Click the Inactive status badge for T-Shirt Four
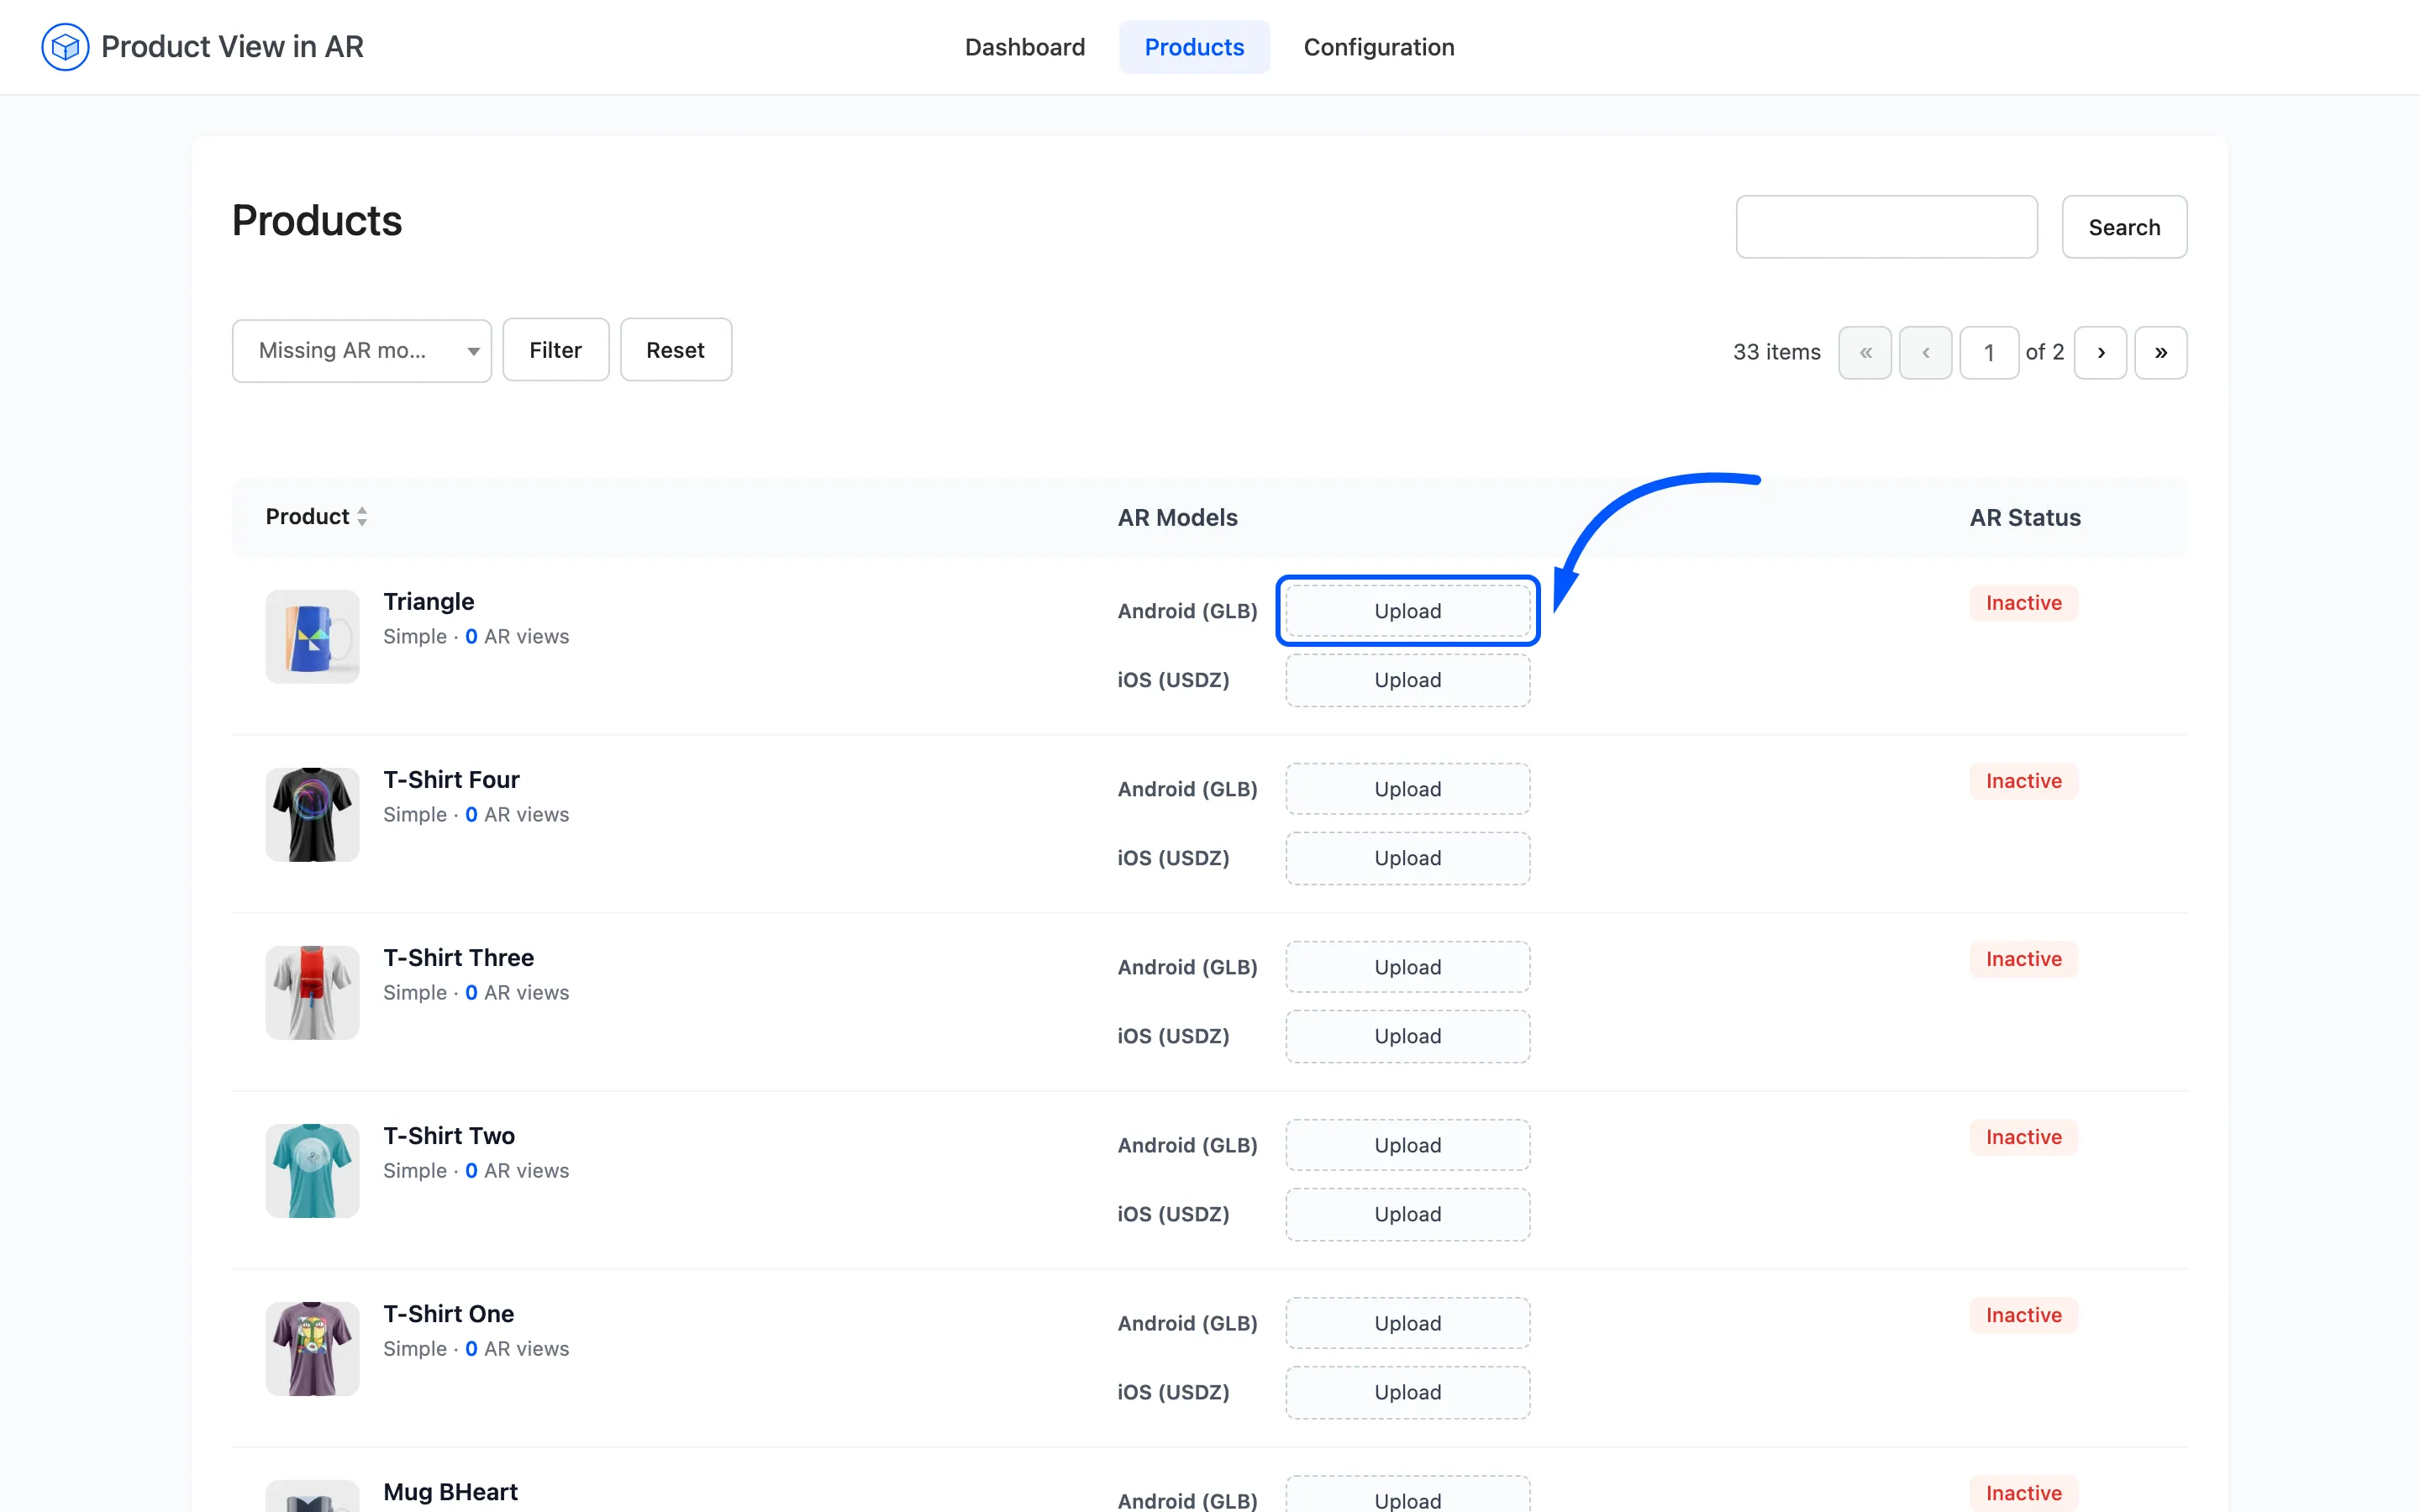Viewport: 2420px width, 1512px height. (x=2023, y=780)
